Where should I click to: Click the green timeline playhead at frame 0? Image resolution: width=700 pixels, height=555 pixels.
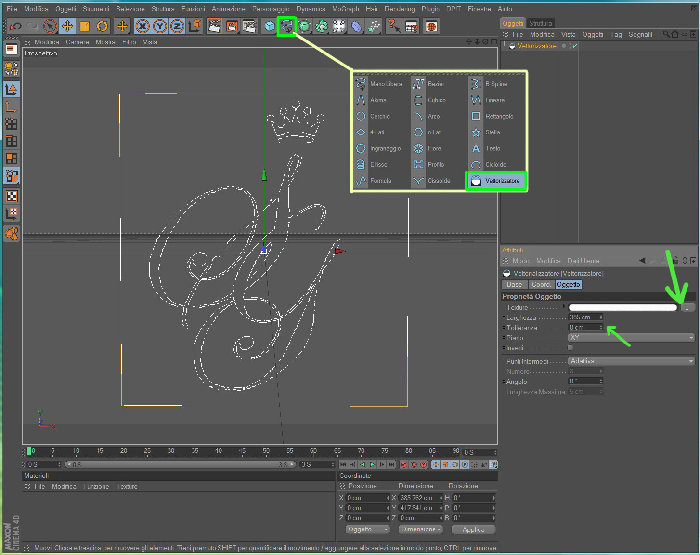click(x=29, y=451)
